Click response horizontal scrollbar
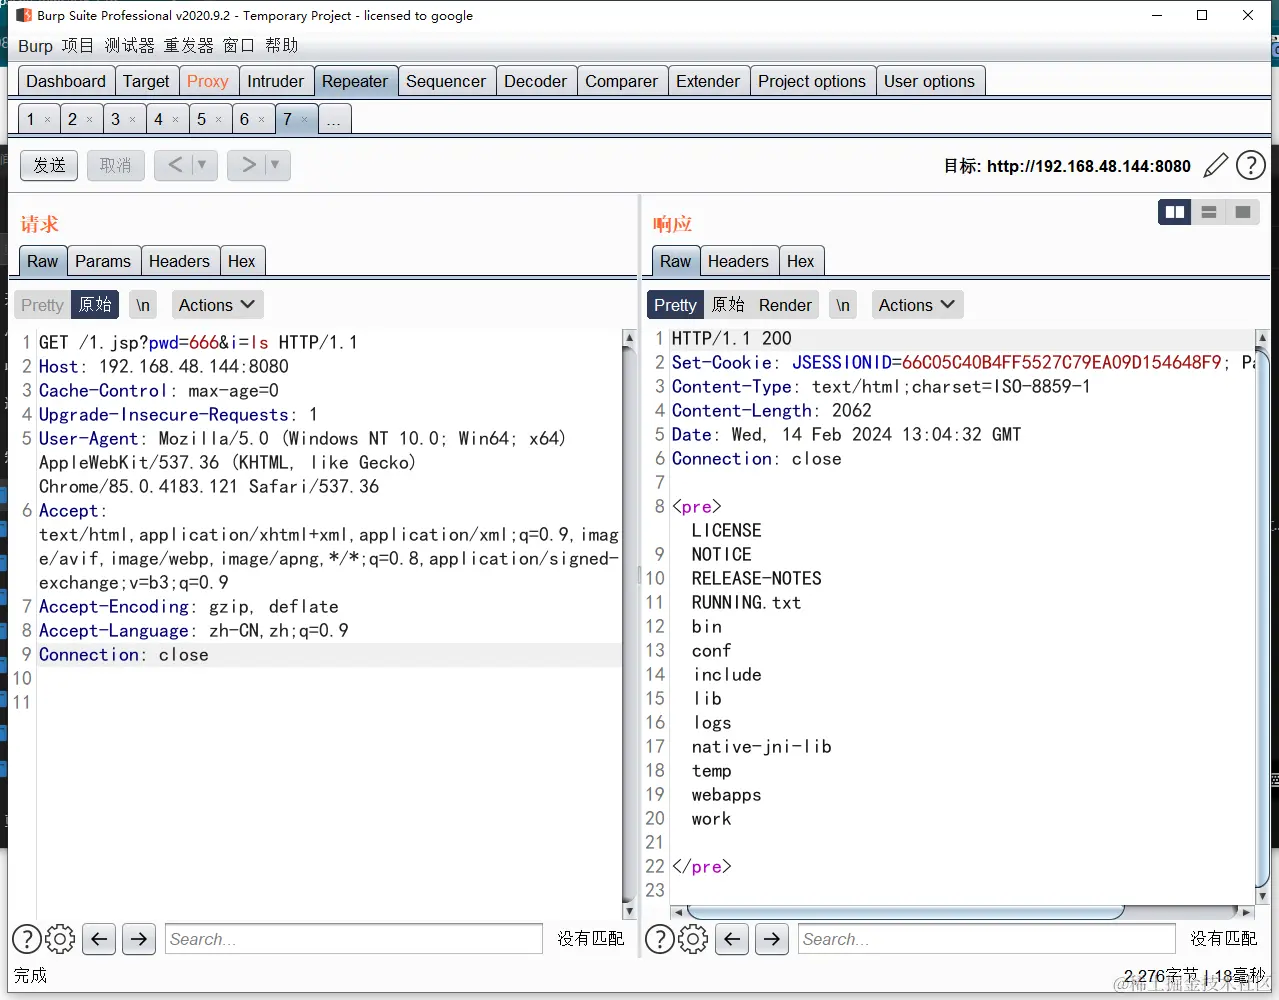 pos(905,912)
